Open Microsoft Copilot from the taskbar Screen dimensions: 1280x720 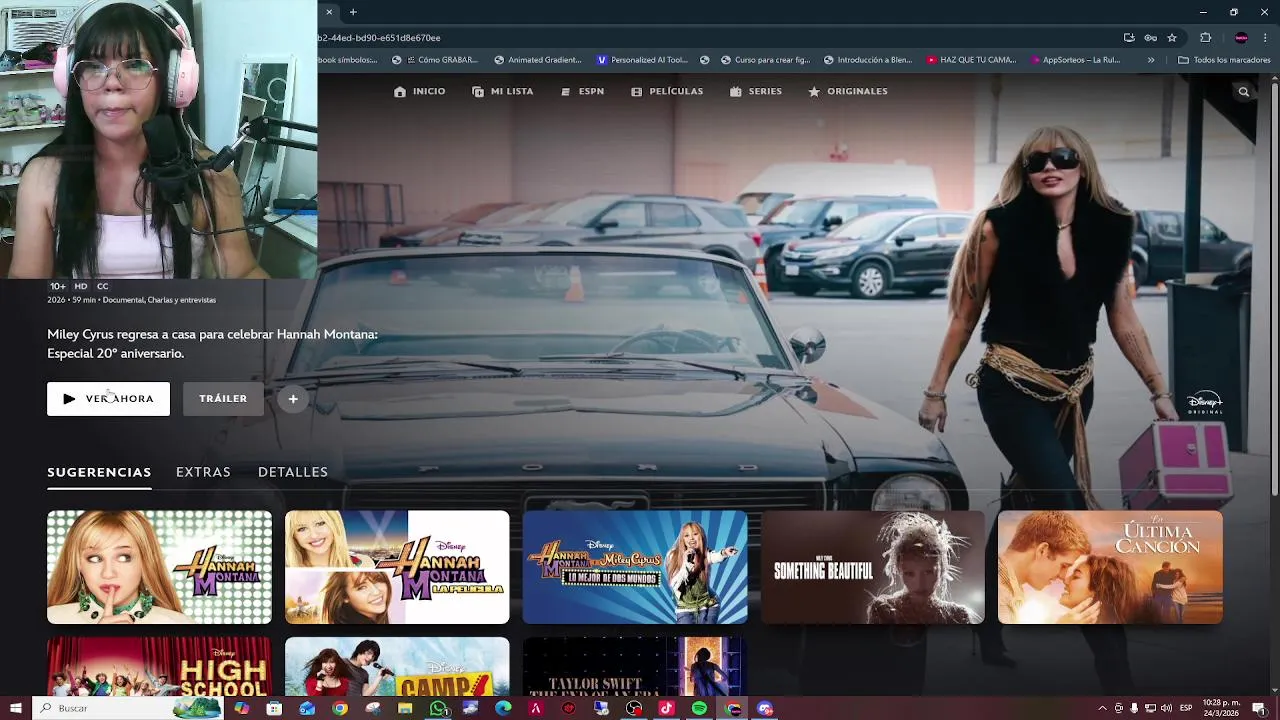click(241, 708)
